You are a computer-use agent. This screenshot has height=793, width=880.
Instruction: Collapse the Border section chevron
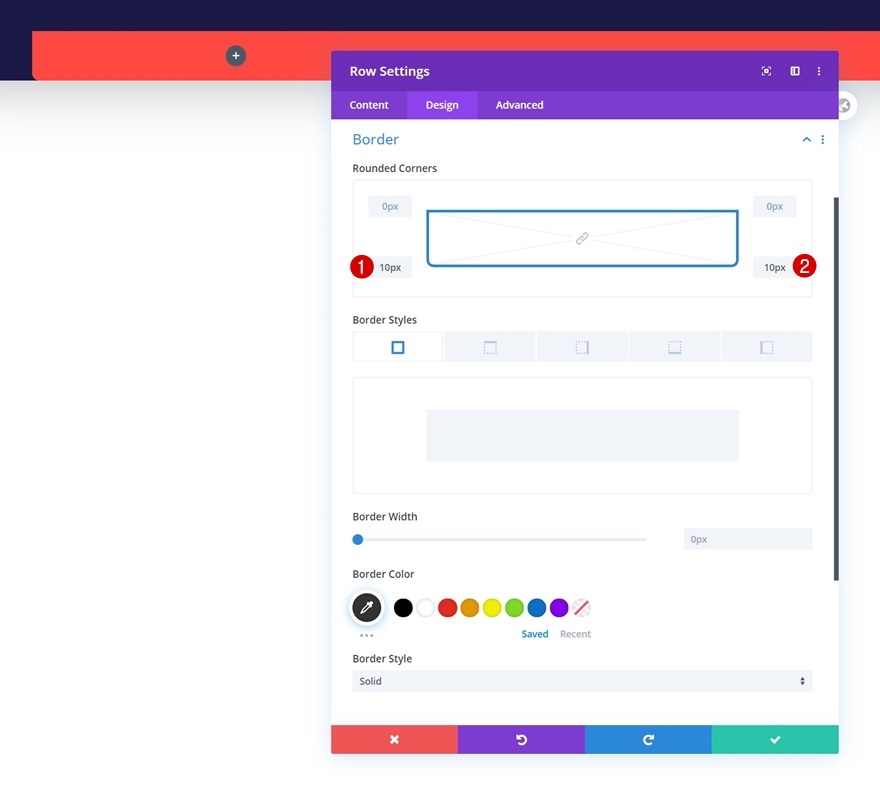tap(806, 139)
